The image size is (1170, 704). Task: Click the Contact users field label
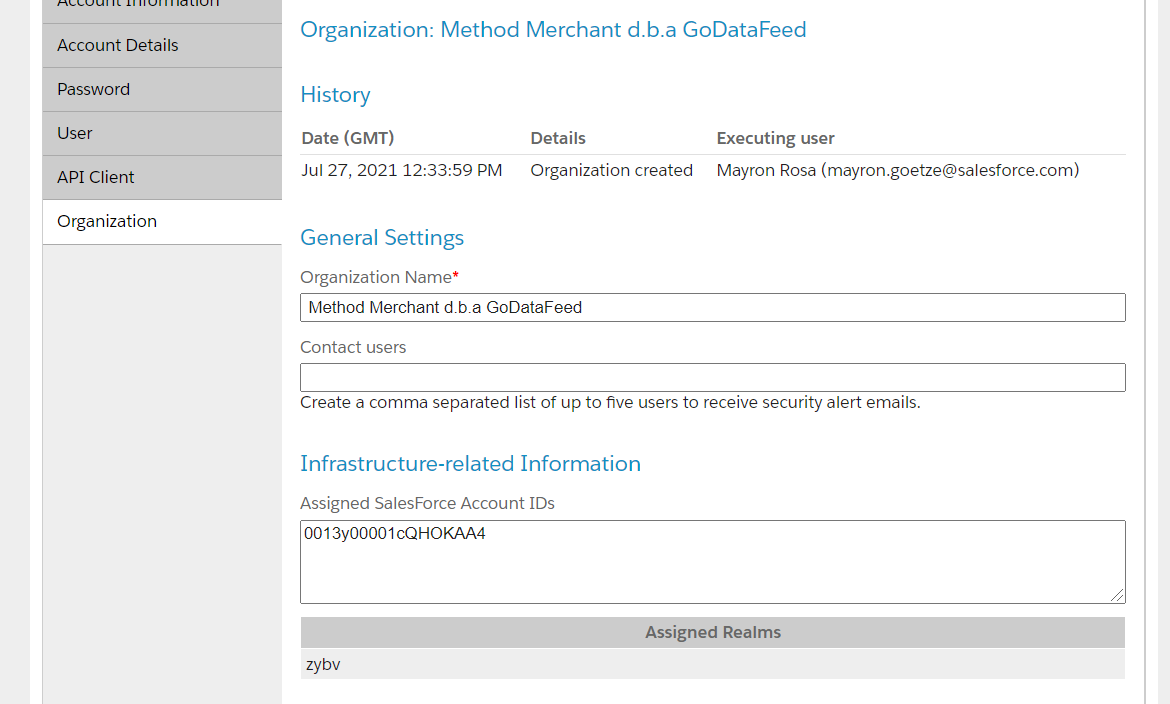click(353, 347)
